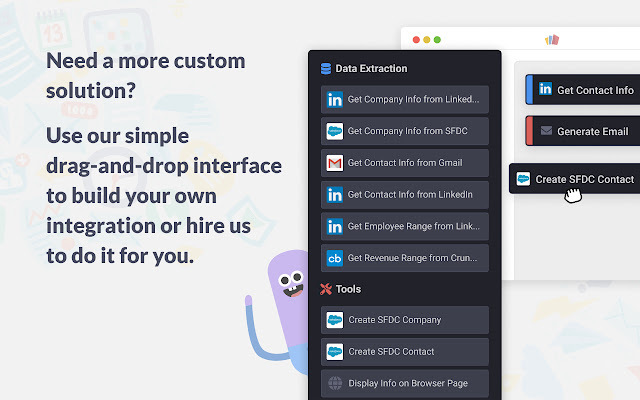
Task: Pick Get Revenue Range from Crun... action
Action: [405, 258]
